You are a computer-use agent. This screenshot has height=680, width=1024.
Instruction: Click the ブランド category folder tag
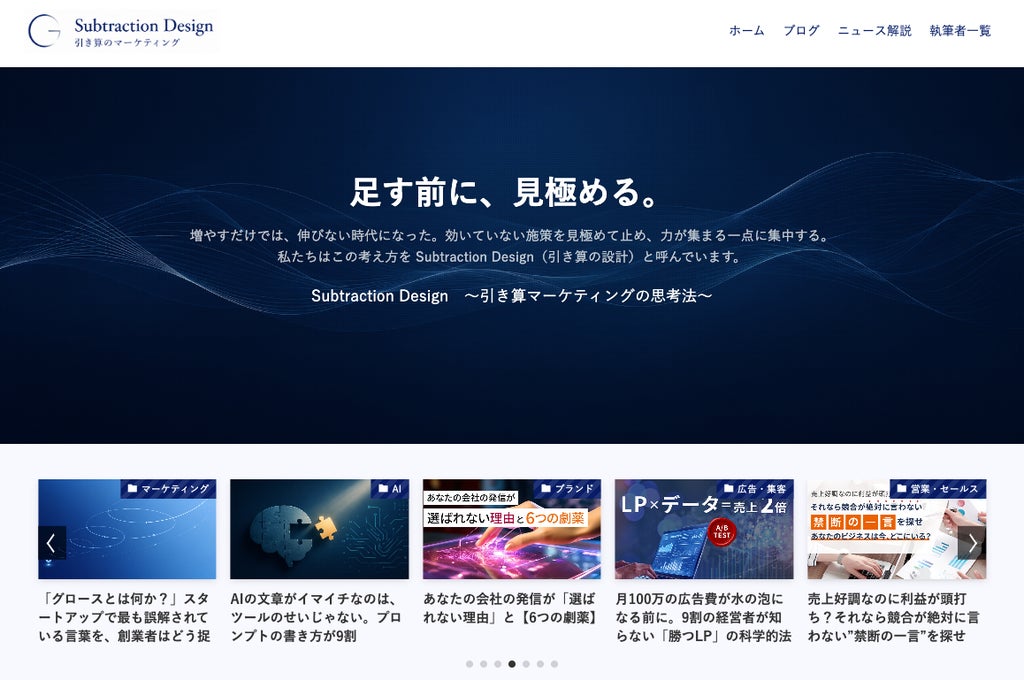pyautogui.click(x=568, y=489)
